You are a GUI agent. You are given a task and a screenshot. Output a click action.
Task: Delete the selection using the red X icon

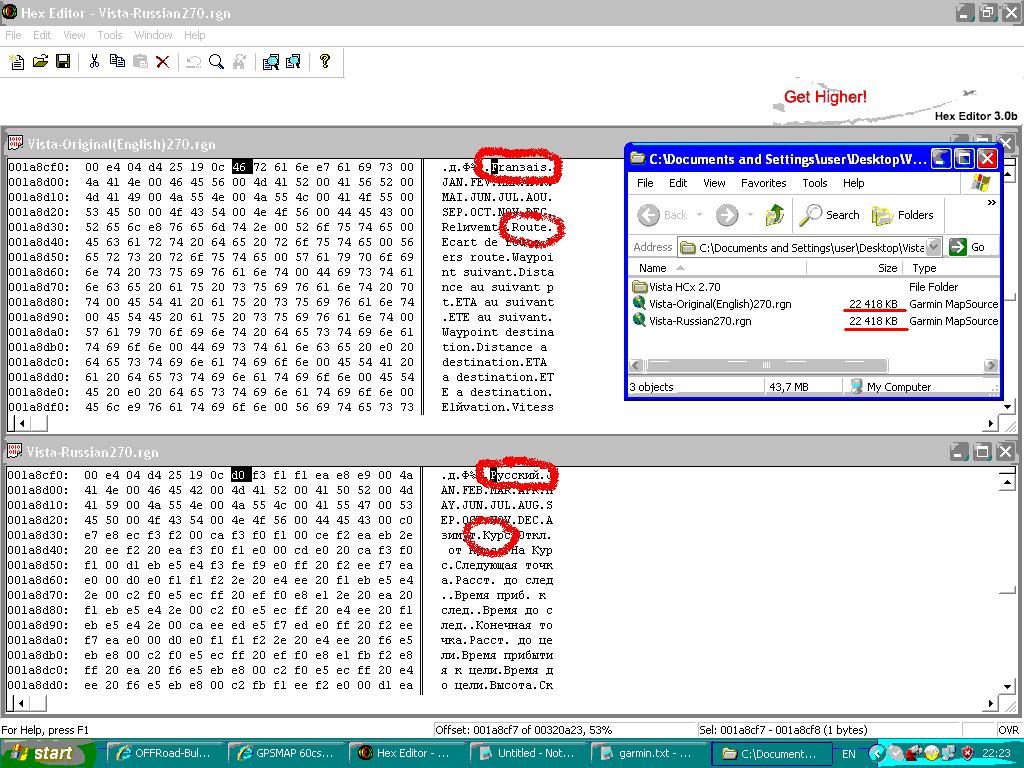point(163,62)
